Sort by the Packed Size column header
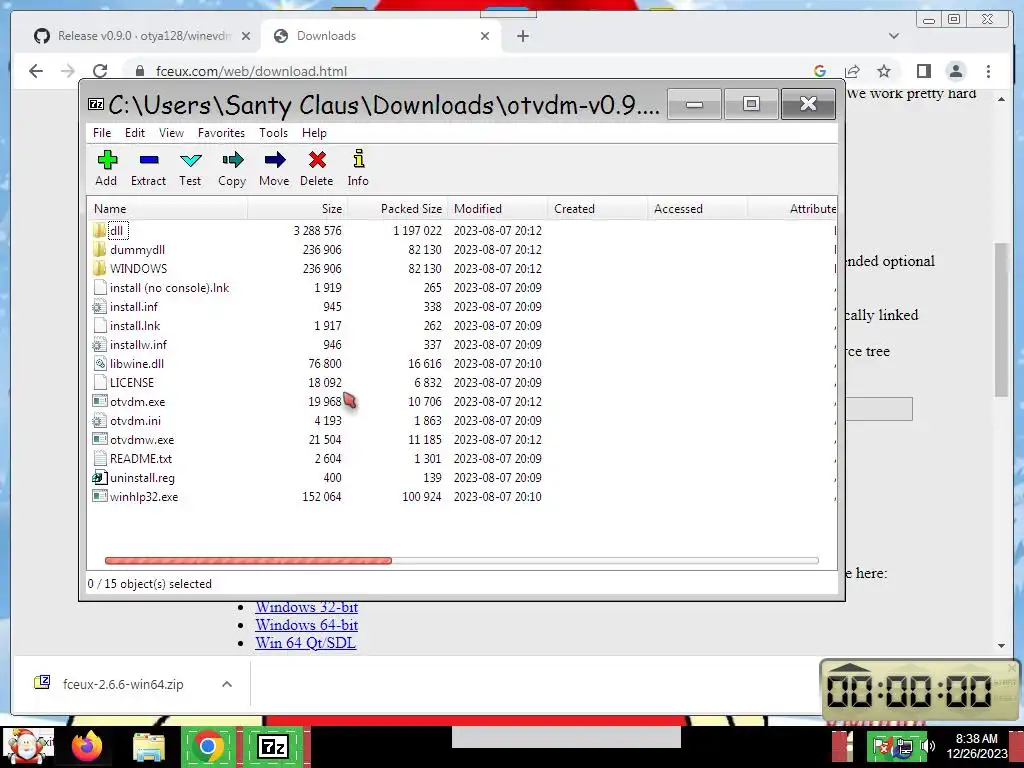The height and width of the screenshot is (768, 1024). (397, 208)
